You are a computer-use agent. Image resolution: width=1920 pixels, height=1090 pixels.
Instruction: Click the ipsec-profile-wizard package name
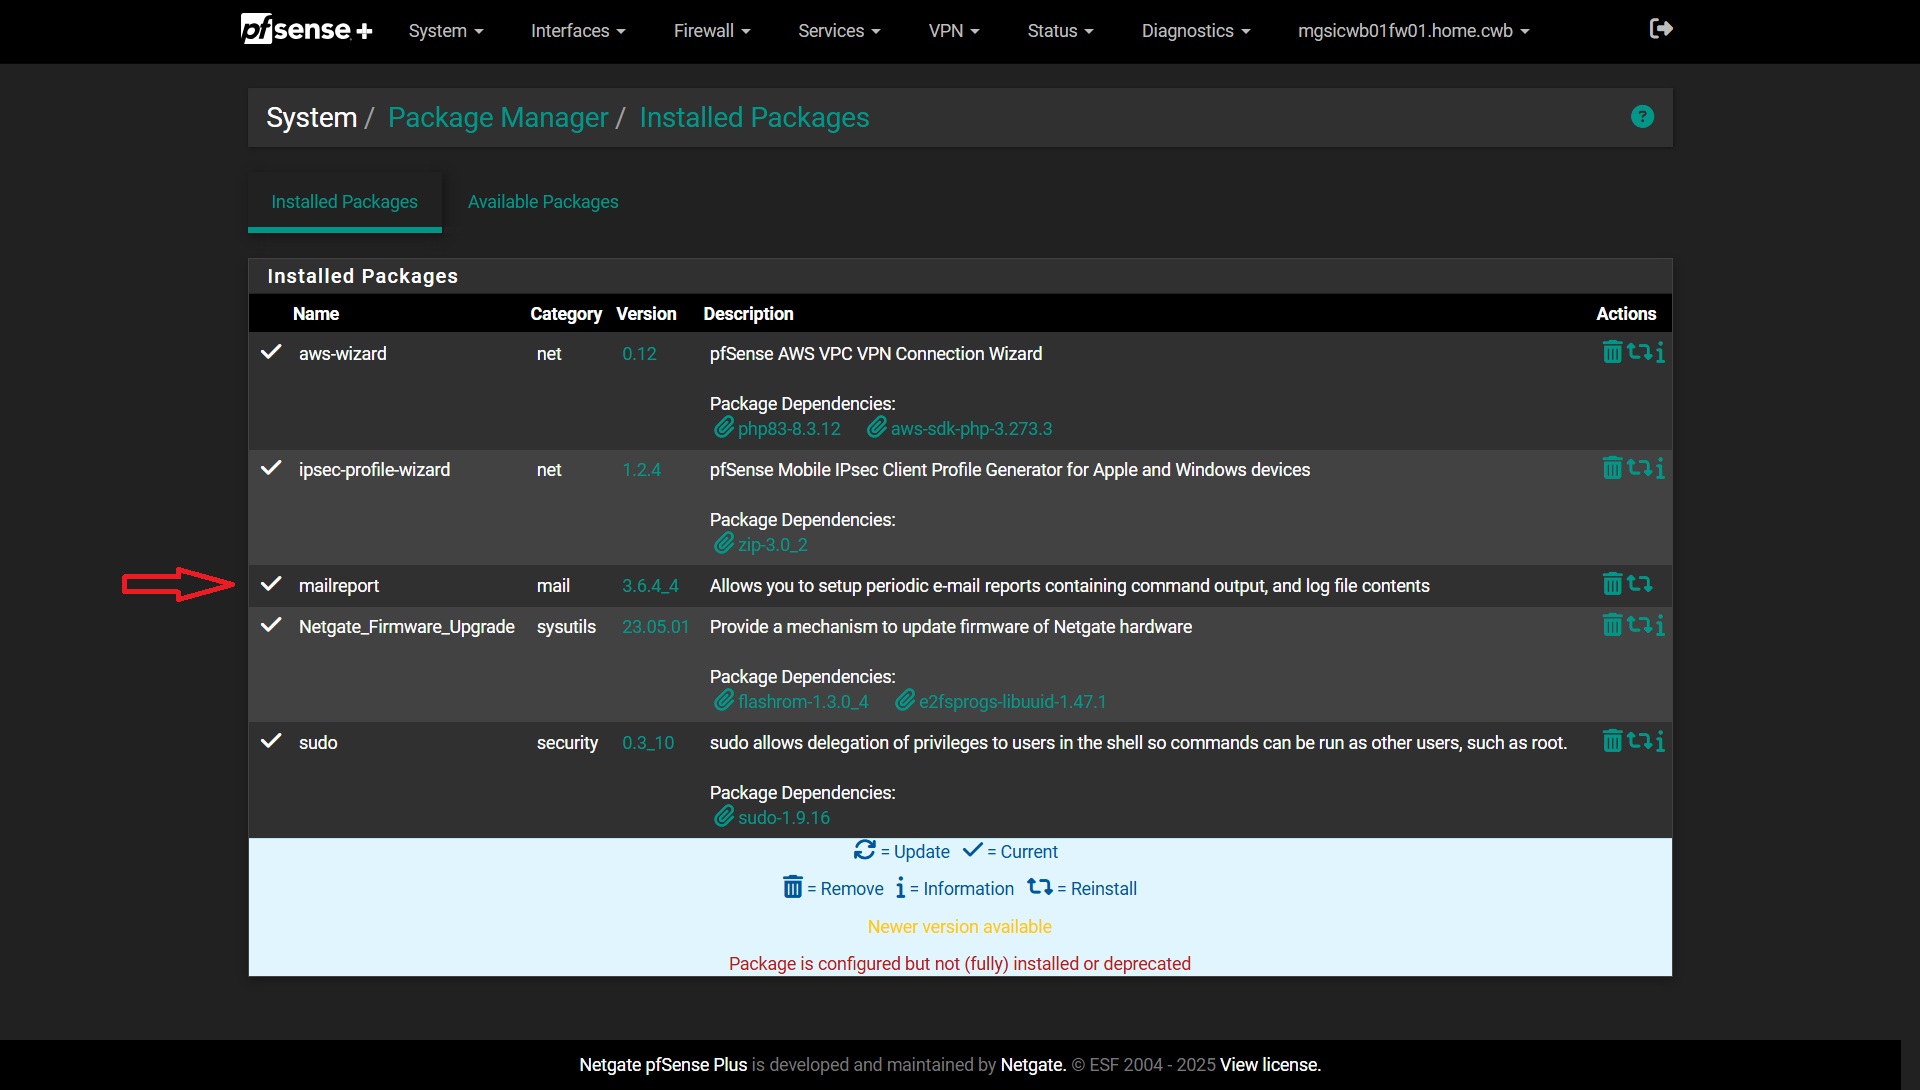pos(374,470)
